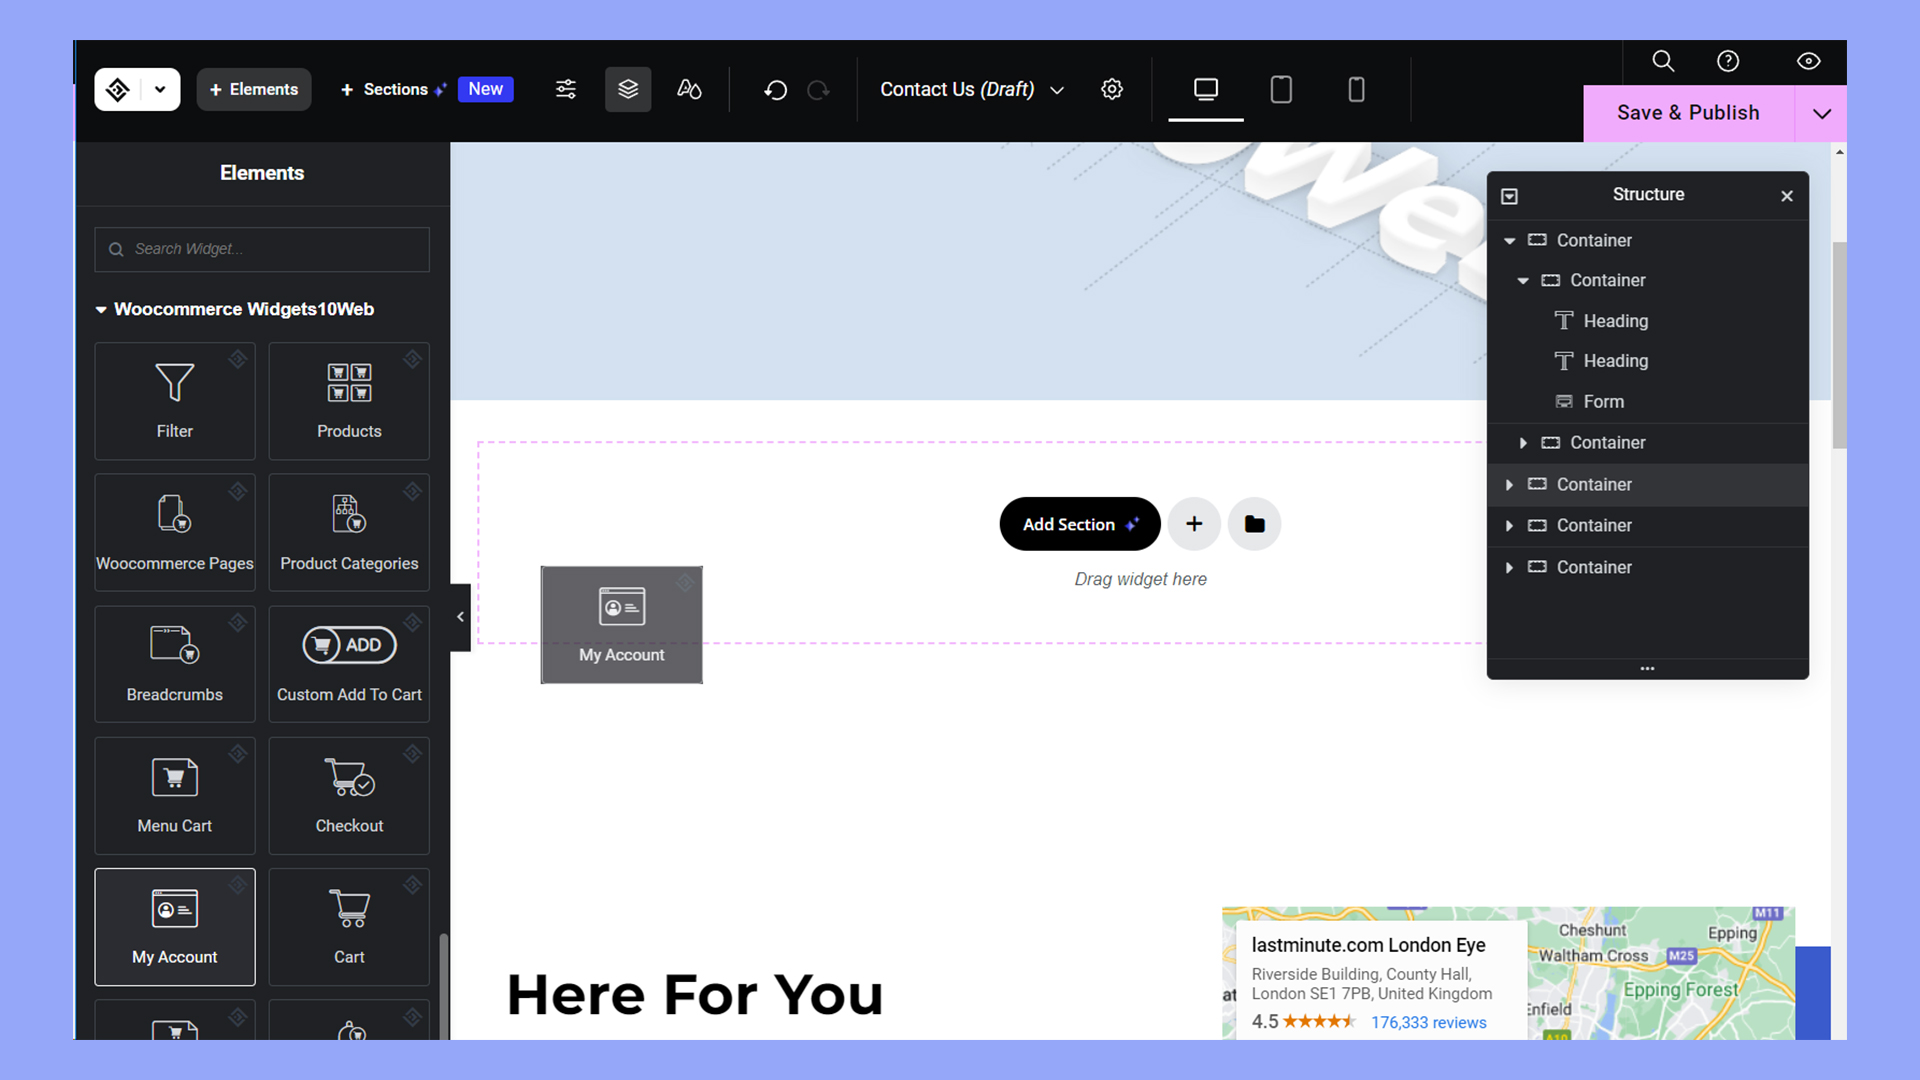Open the Structure layers panel icon
The height and width of the screenshot is (1080, 1920).
(628, 89)
